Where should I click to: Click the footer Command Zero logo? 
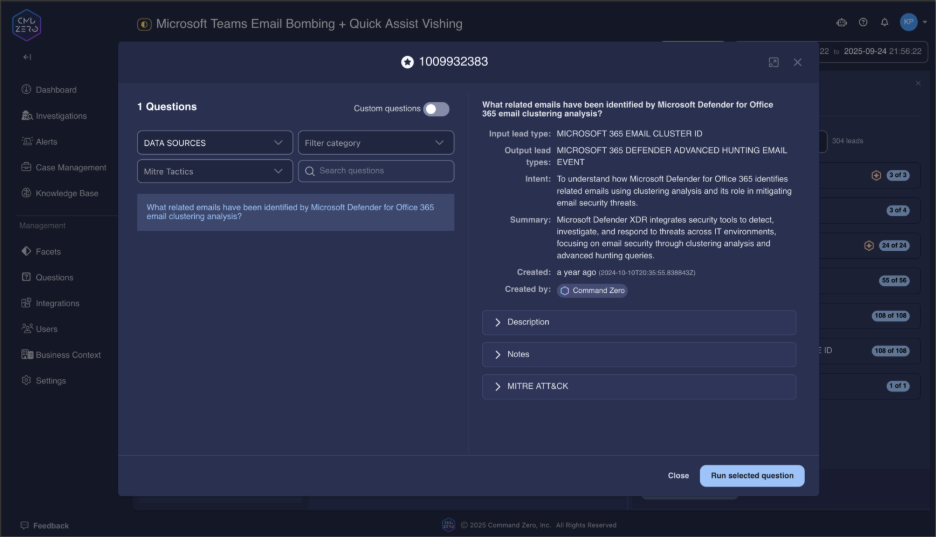pos(448,525)
